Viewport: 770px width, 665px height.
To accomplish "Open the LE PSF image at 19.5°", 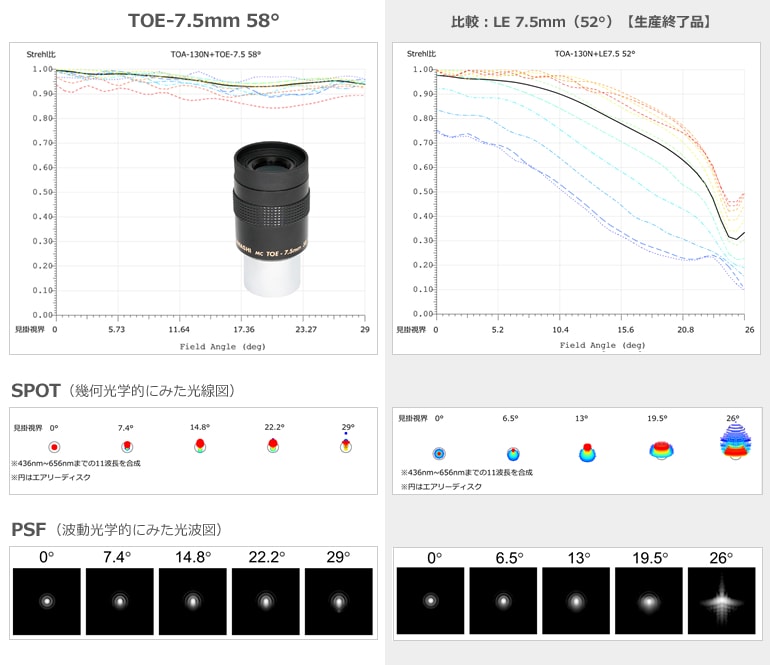I will click(649, 601).
